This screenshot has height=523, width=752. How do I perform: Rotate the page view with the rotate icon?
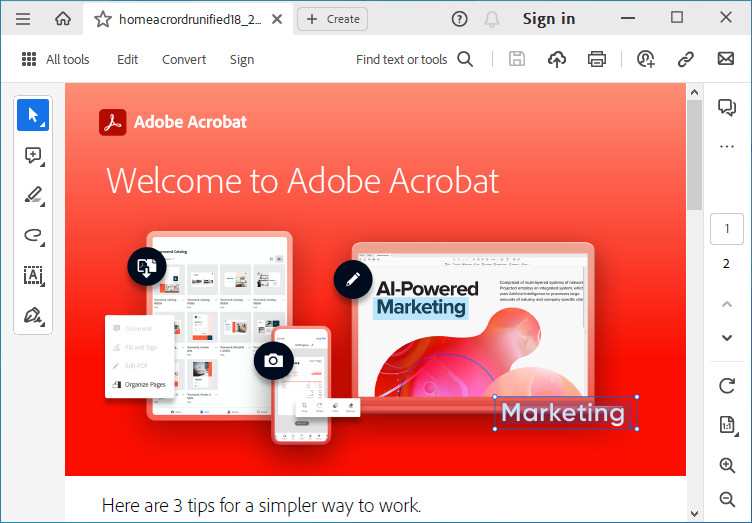pos(727,386)
